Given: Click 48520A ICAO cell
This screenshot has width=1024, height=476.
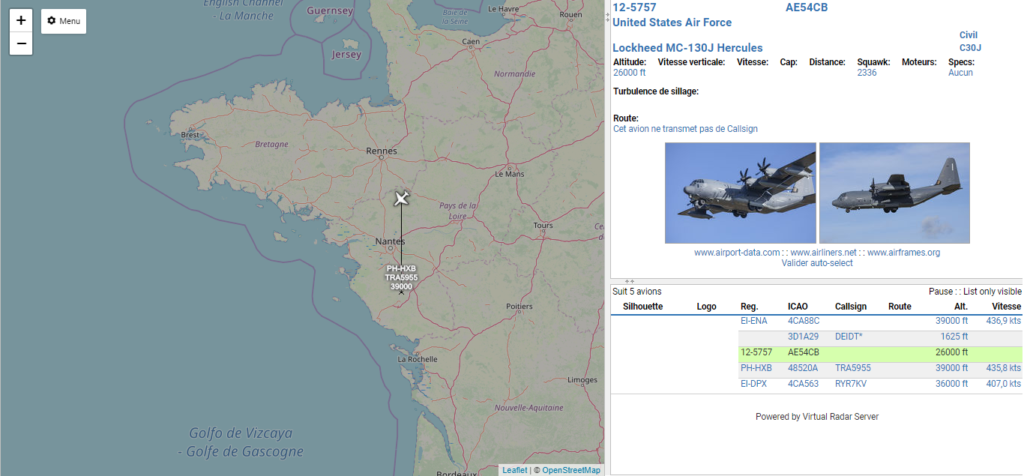Looking at the screenshot, I should 803,368.
